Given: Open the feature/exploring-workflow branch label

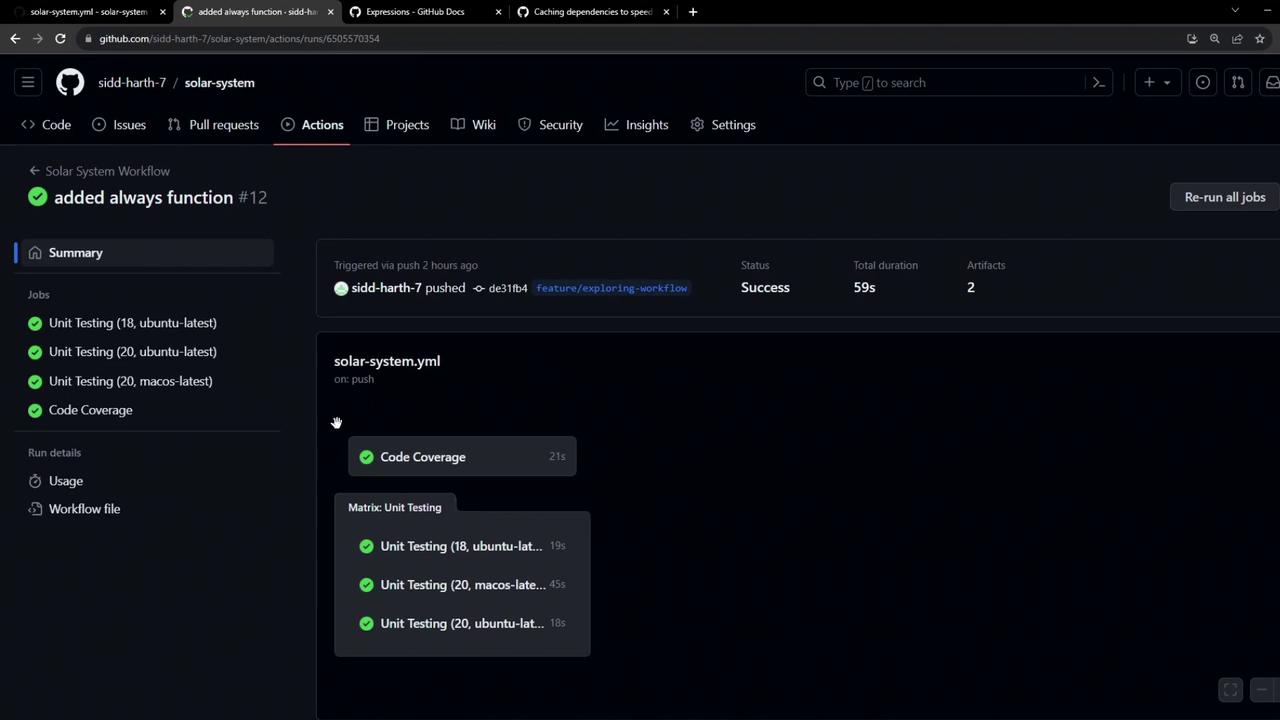Looking at the screenshot, I should point(612,288).
